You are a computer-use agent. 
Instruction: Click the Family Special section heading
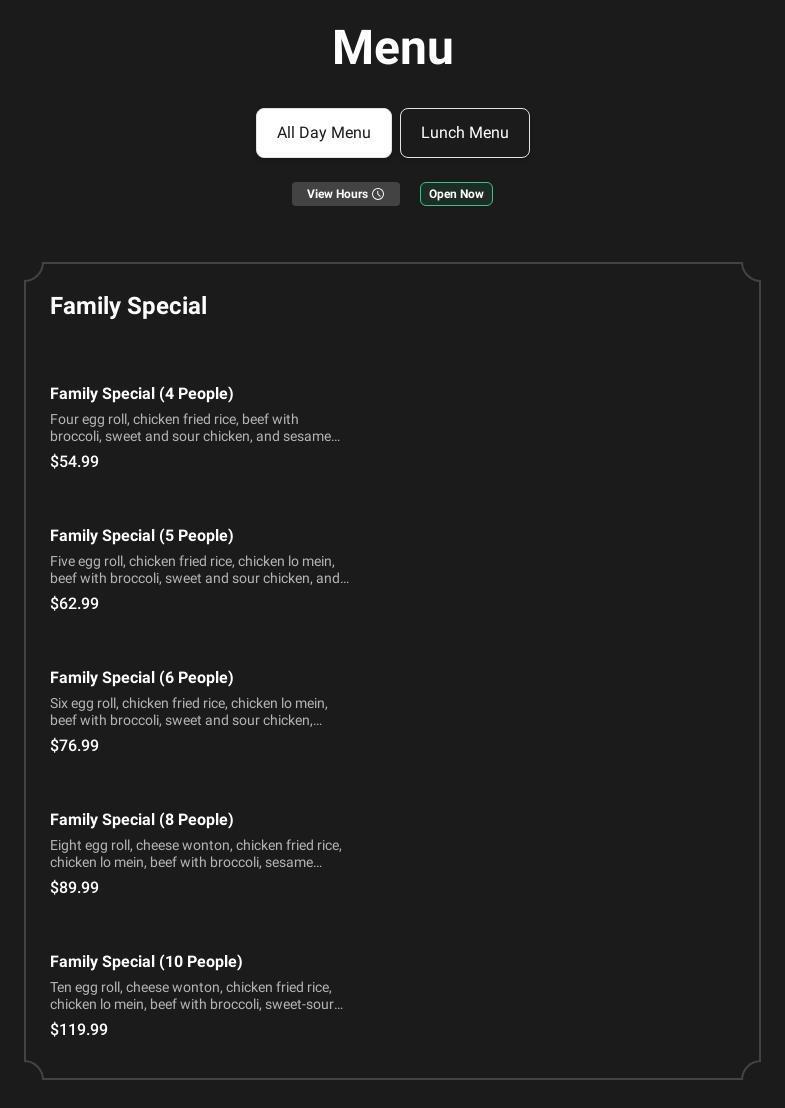[x=129, y=306]
